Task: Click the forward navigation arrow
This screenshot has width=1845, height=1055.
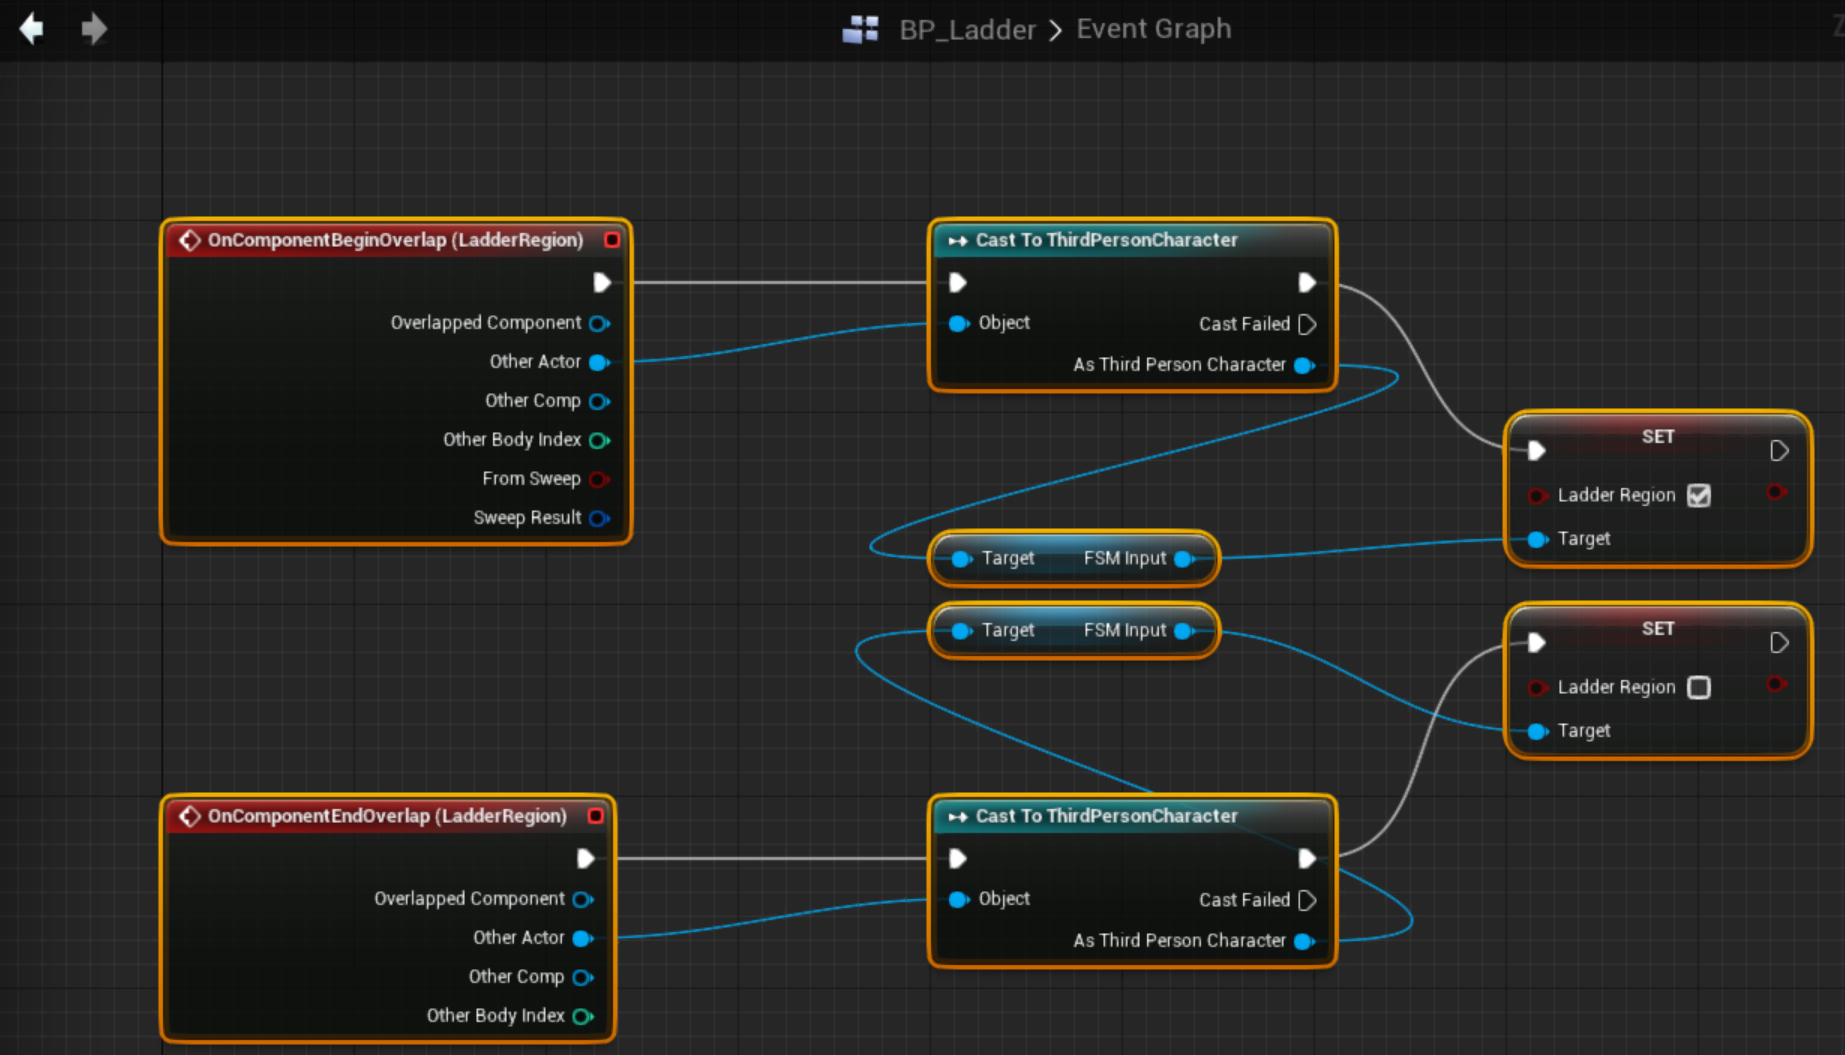Action: click(x=93, y=29)
